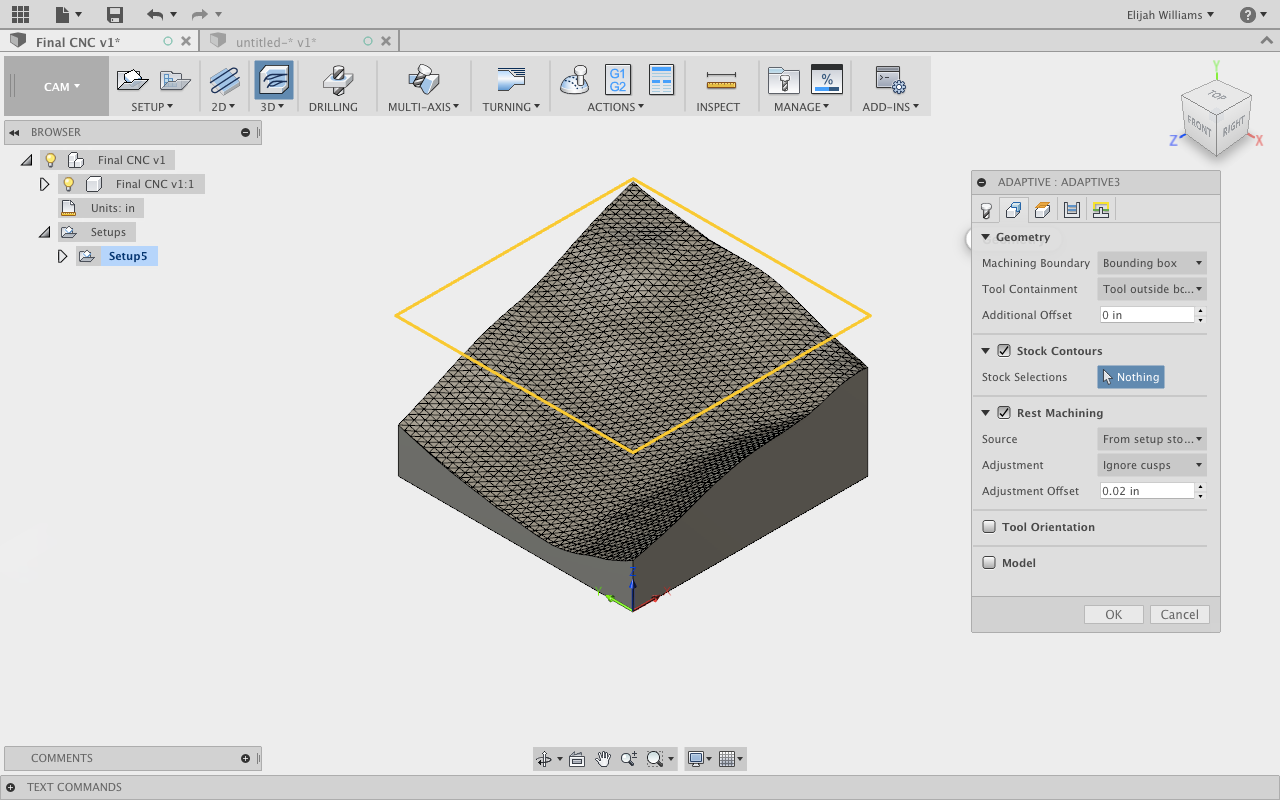The image size is (1280, 800).
Task: Open the CAM workspace menu
Action: click(x=57, y=86)
